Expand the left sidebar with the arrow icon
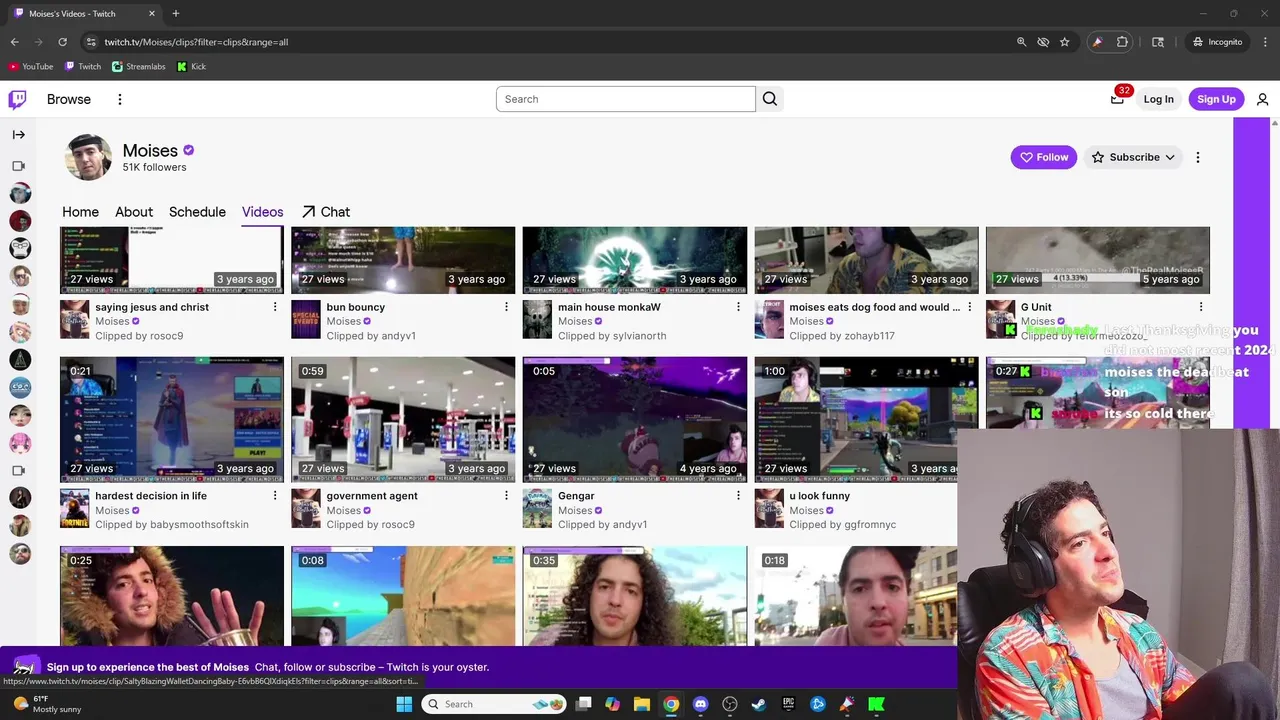1280x720 pixels. point(18,134)
